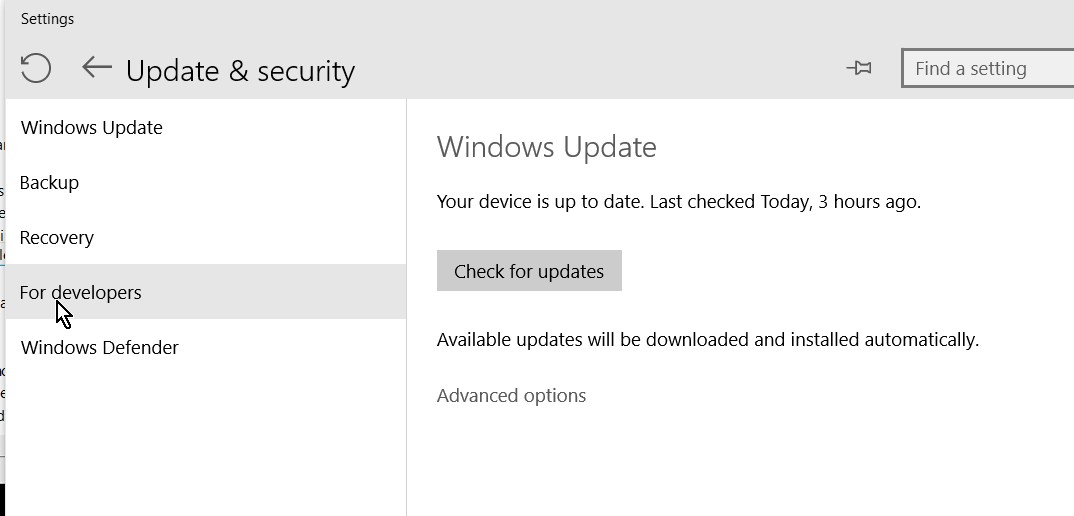Click the Windows Update heading in content pane

pyautogui.click(x=546, y=148)
